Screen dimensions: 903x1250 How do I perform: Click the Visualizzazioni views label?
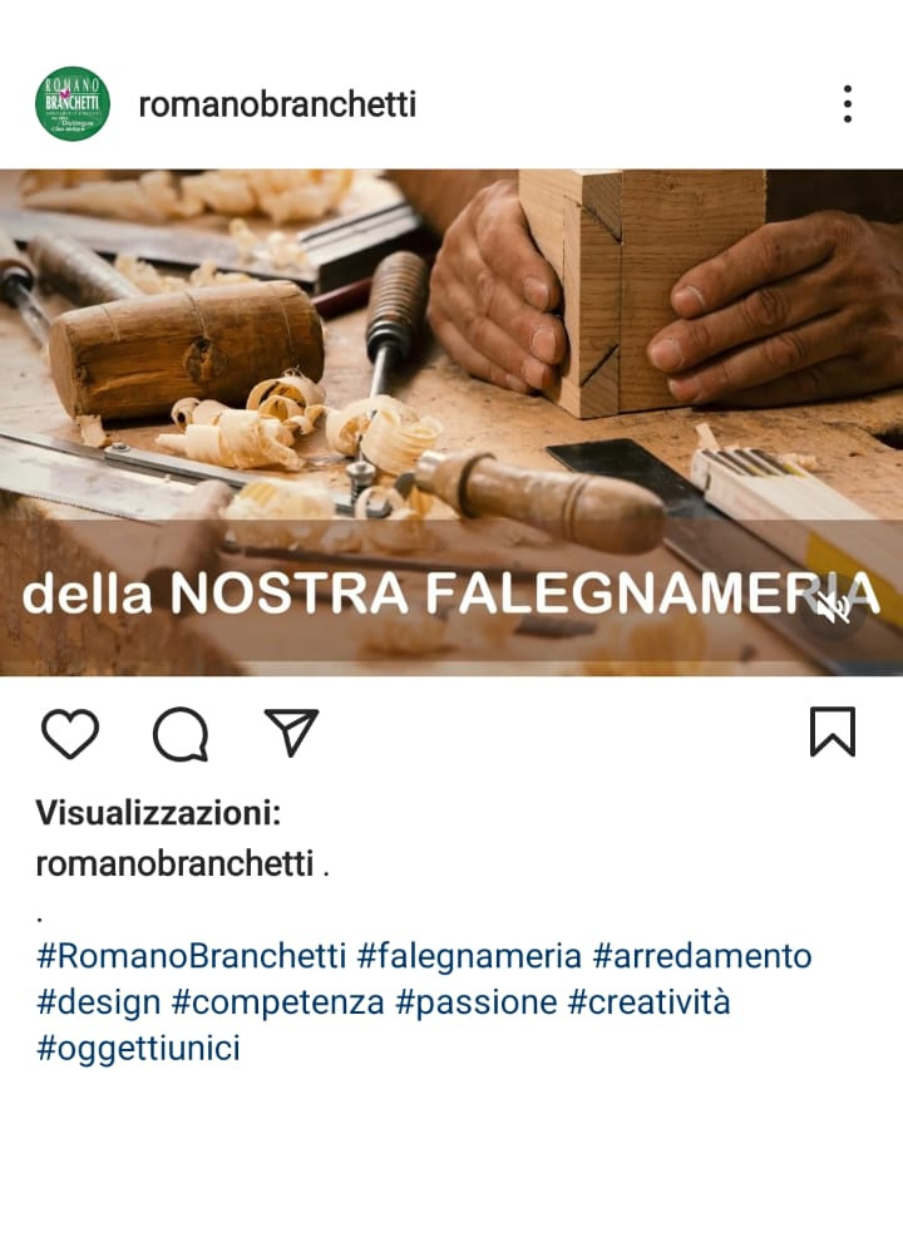(158, 814)
